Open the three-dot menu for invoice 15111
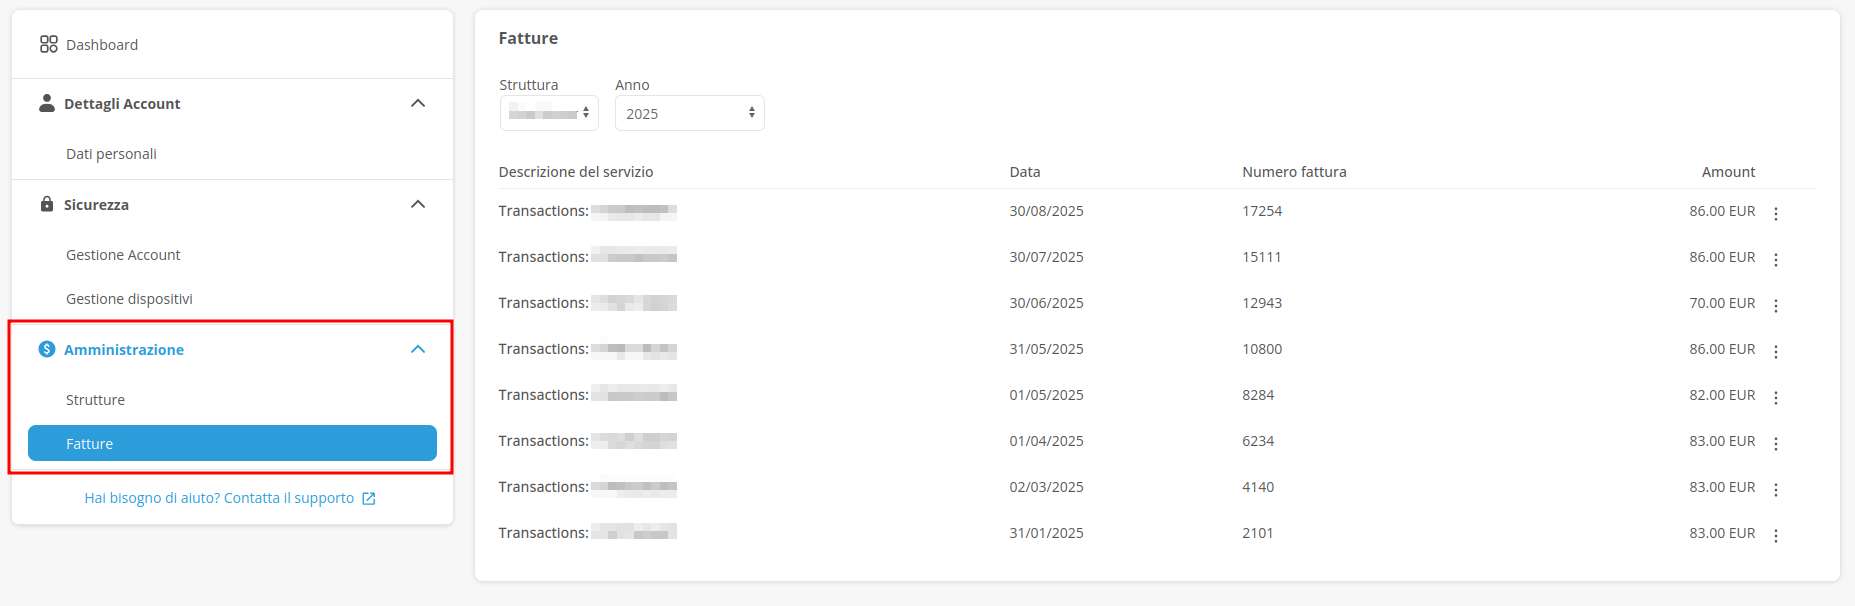Image resolution: width=1855 pixels, height=606 pixels. [x=1775, y=259]
